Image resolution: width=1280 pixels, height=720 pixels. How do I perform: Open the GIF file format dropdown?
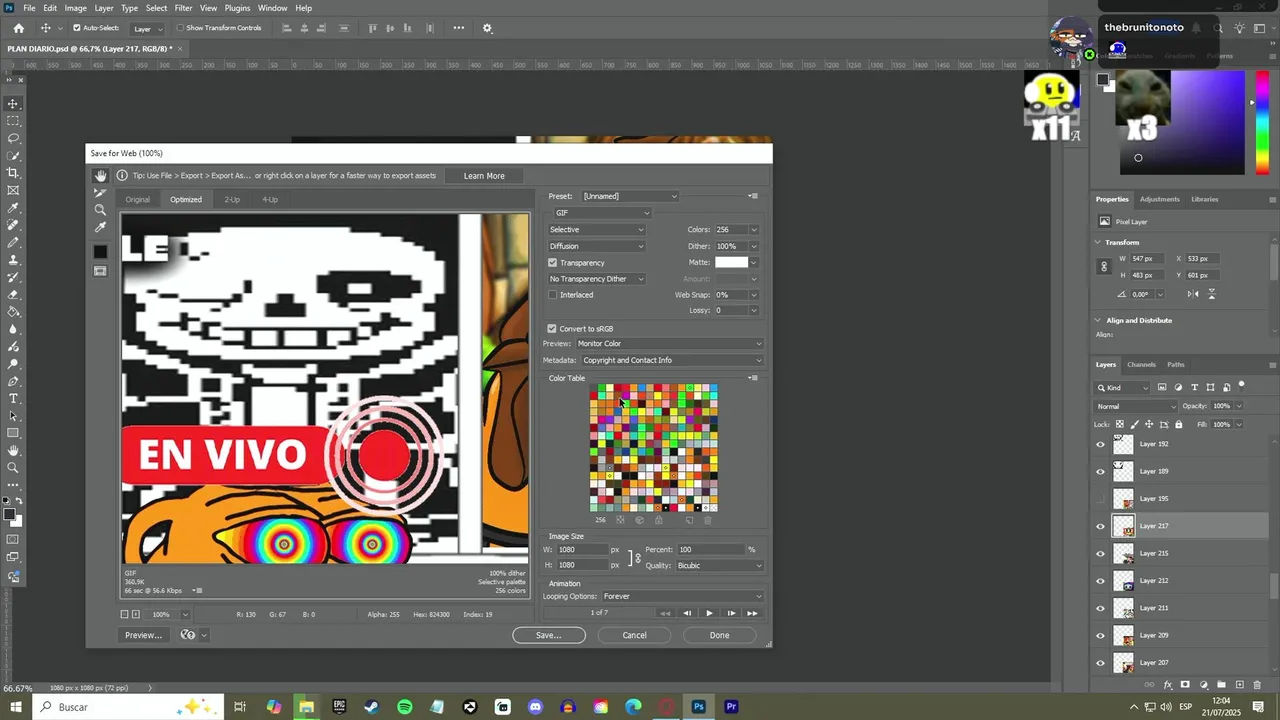602,213
